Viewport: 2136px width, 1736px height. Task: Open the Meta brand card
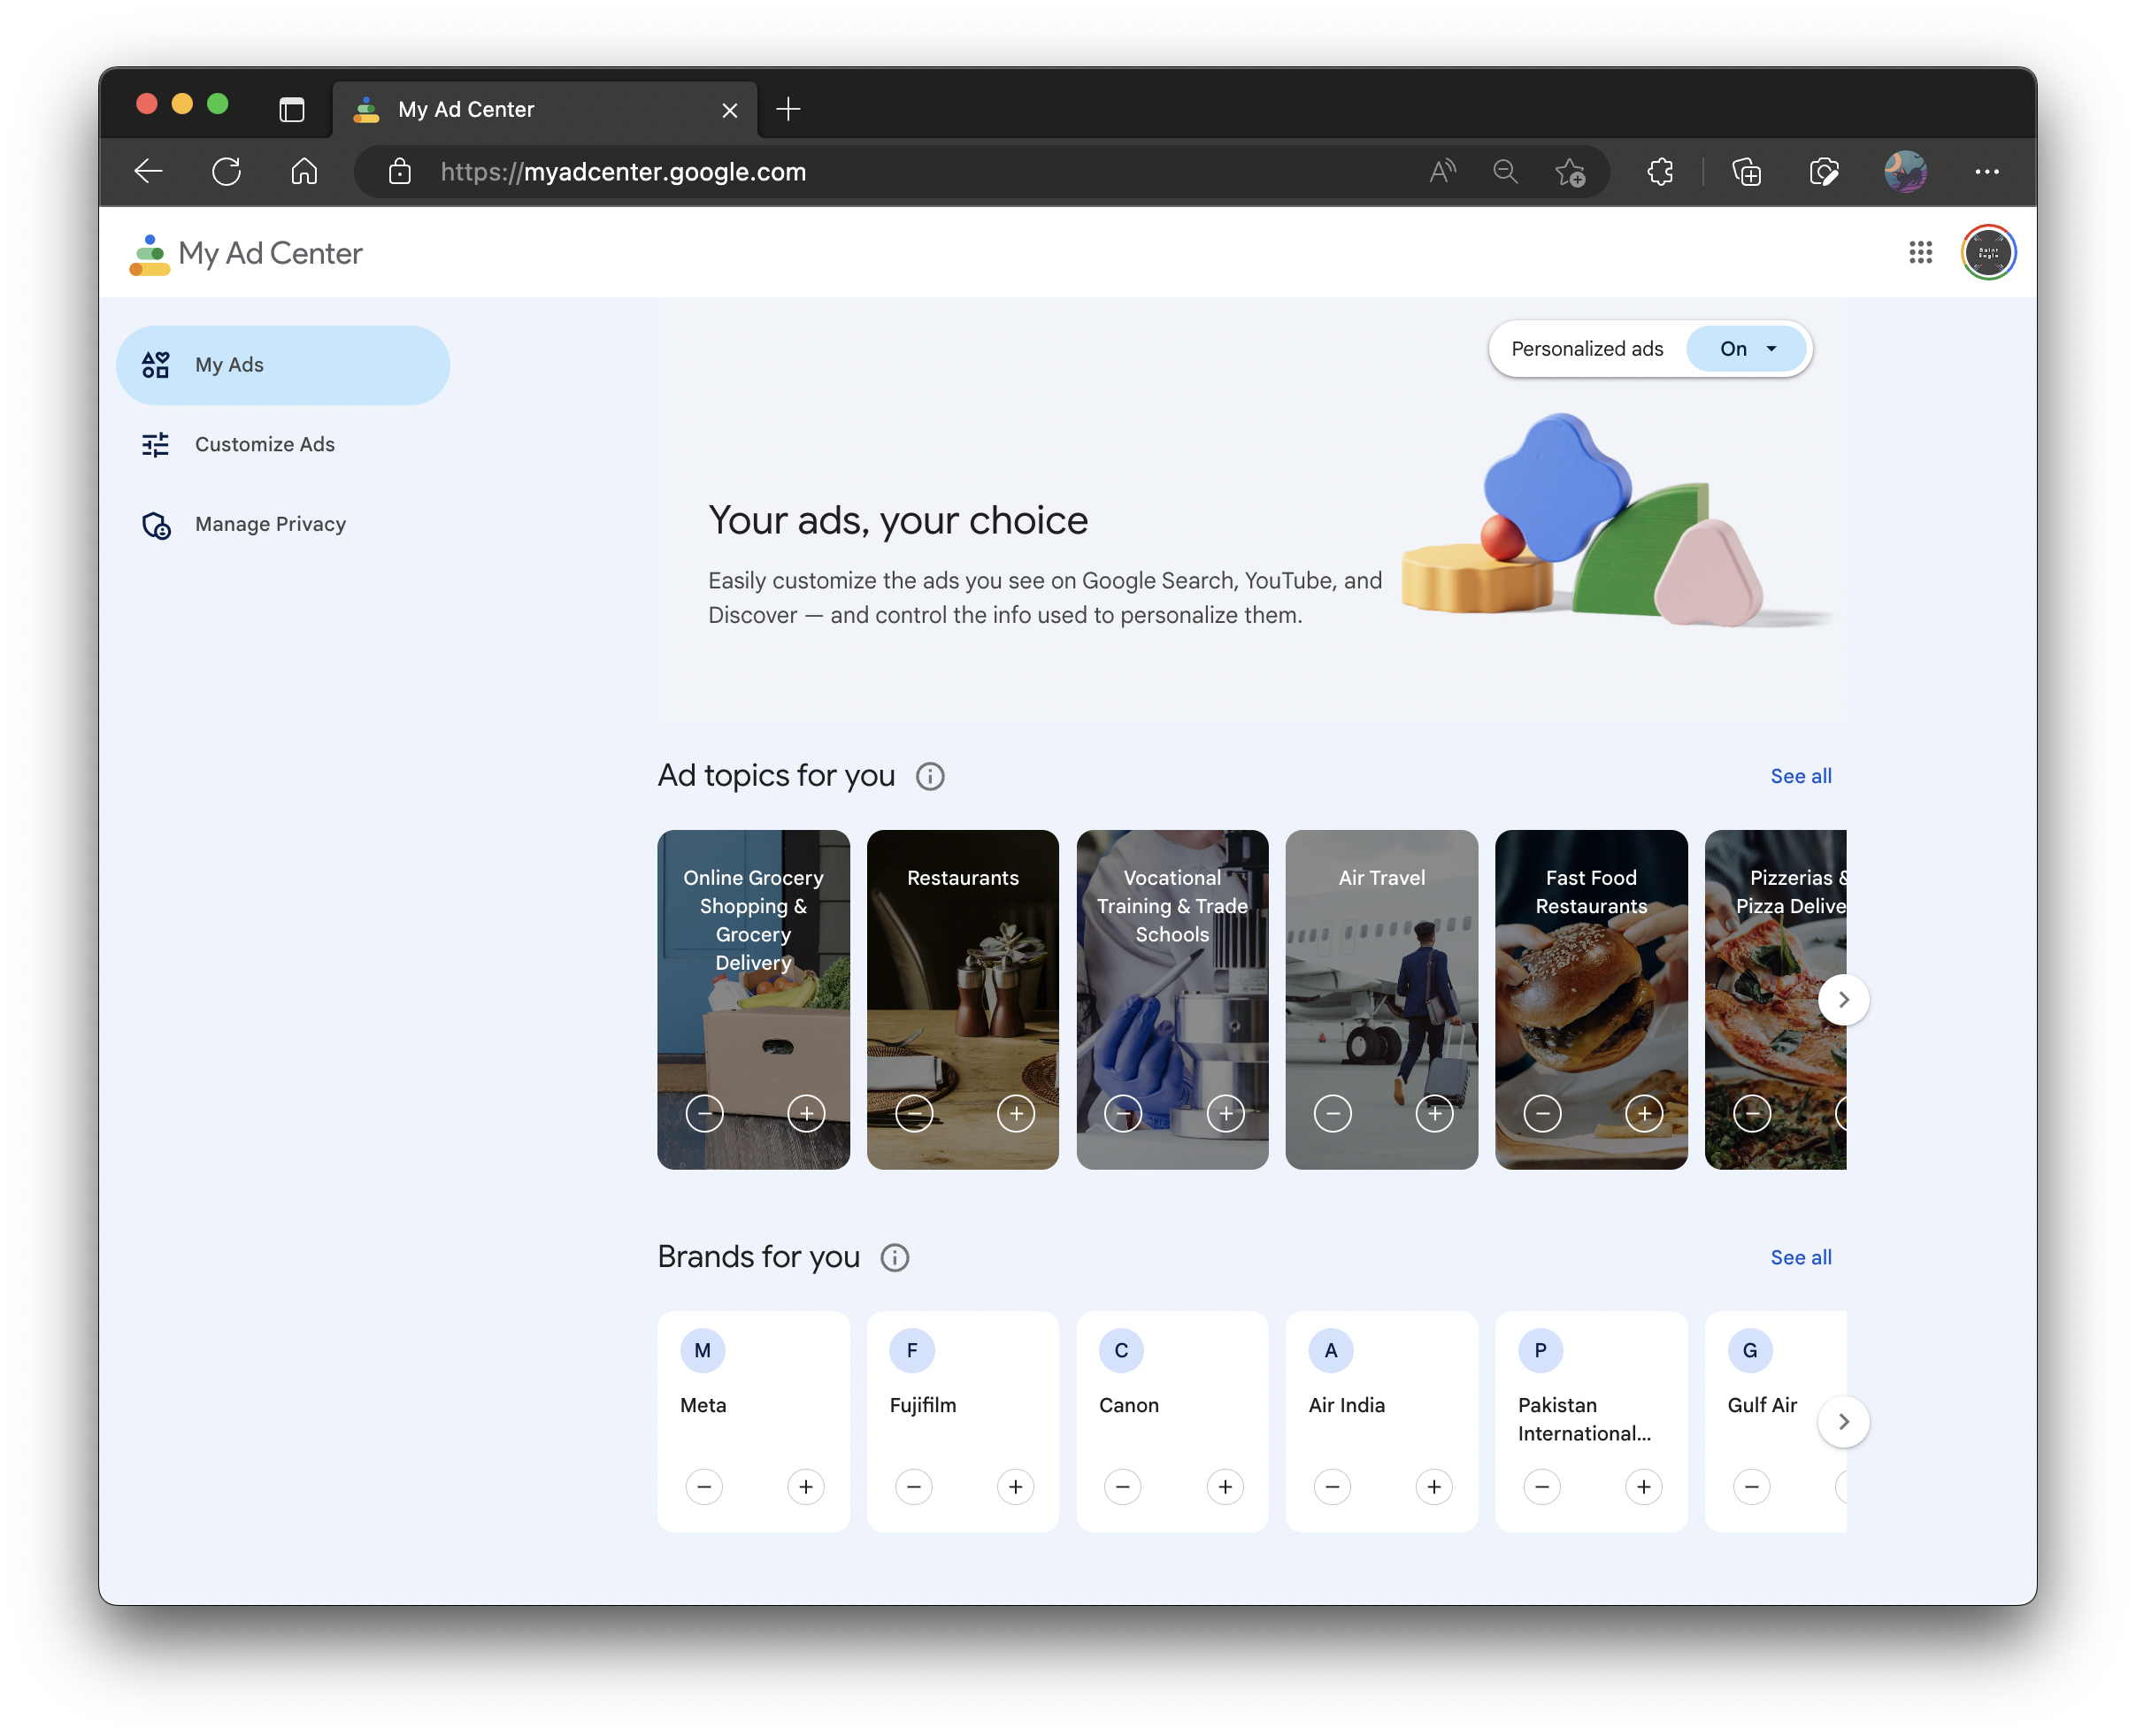pos(754,1421)
